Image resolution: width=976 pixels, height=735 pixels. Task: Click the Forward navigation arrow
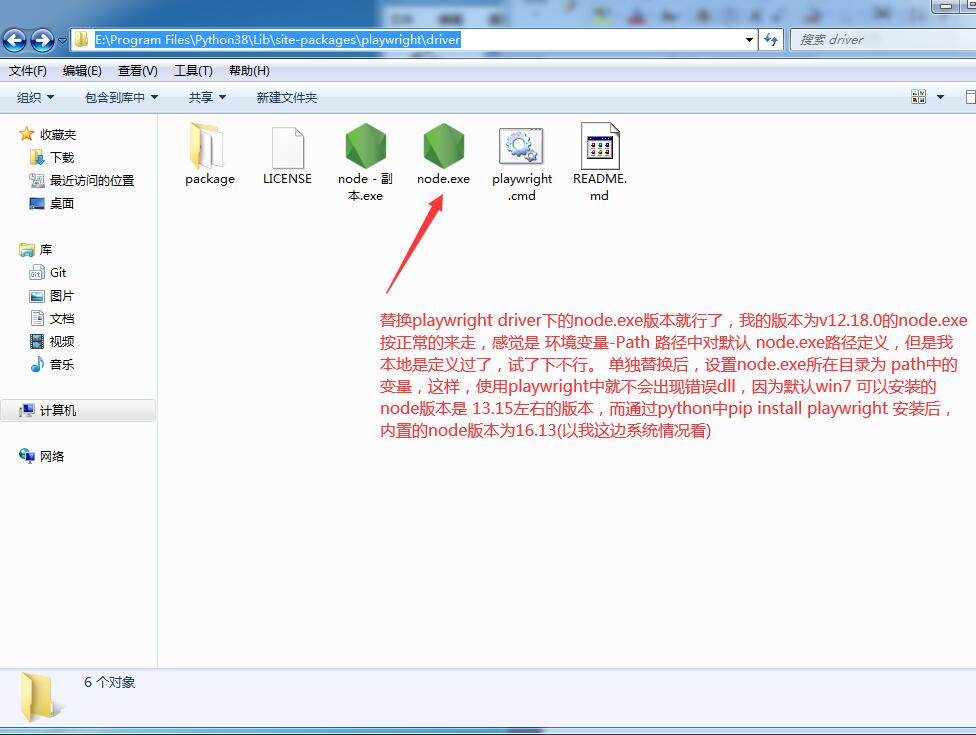tap(42, 40)
